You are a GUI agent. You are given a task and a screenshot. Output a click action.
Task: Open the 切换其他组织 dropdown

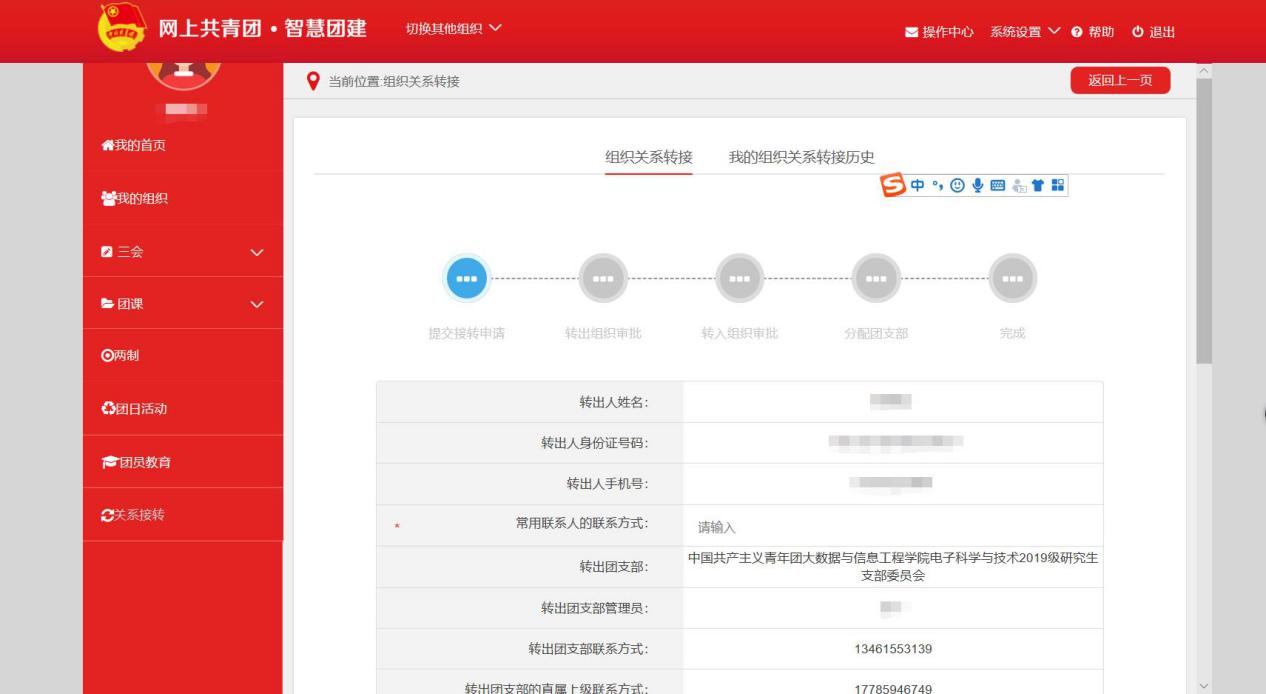coord(453,29)
